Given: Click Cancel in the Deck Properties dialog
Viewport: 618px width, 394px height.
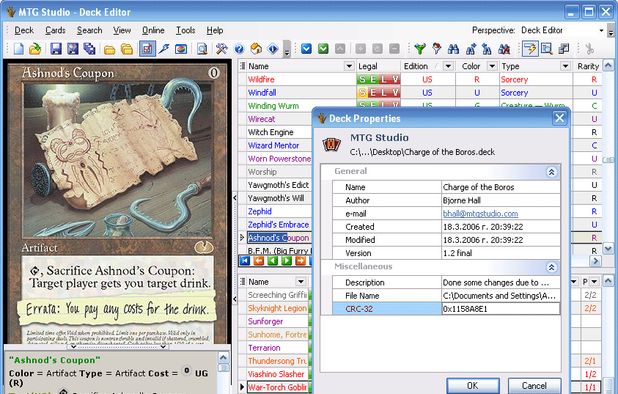Looking at the screenshot, I should click(x=534, y=386).
